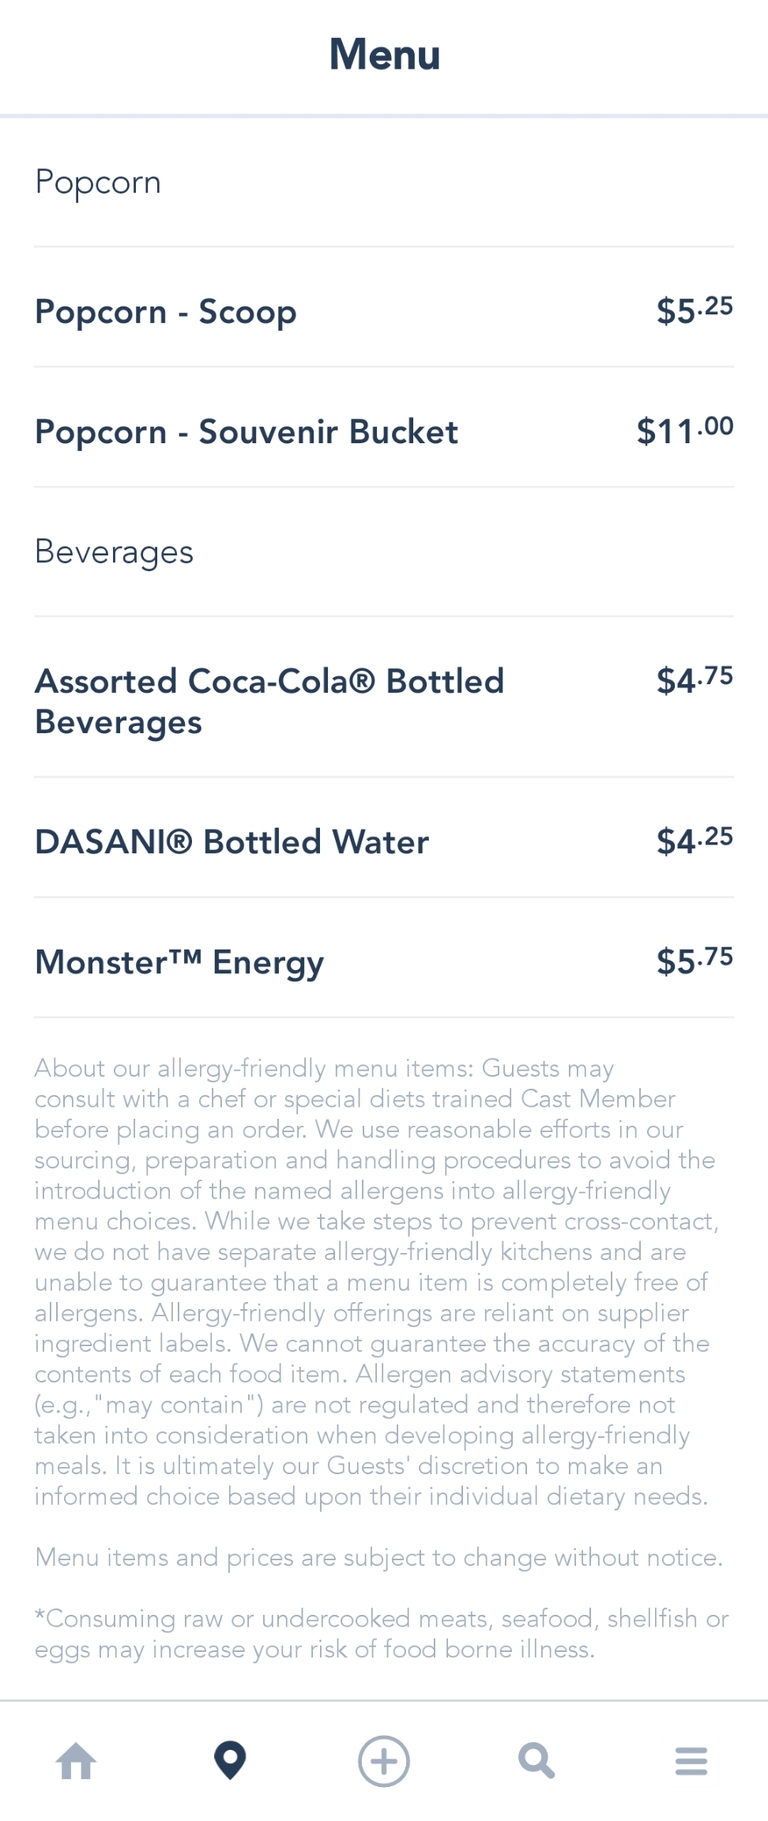Click the Popcorn section heading

(x=98, y=182)
